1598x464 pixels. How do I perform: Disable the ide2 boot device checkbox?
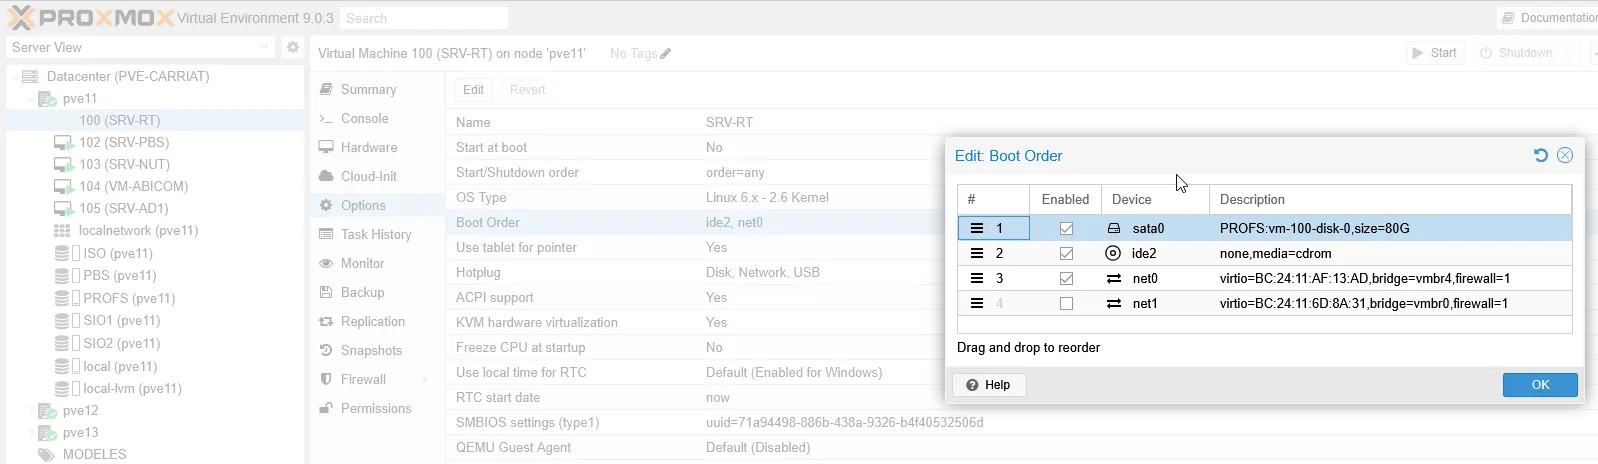tap(1066, 253)
